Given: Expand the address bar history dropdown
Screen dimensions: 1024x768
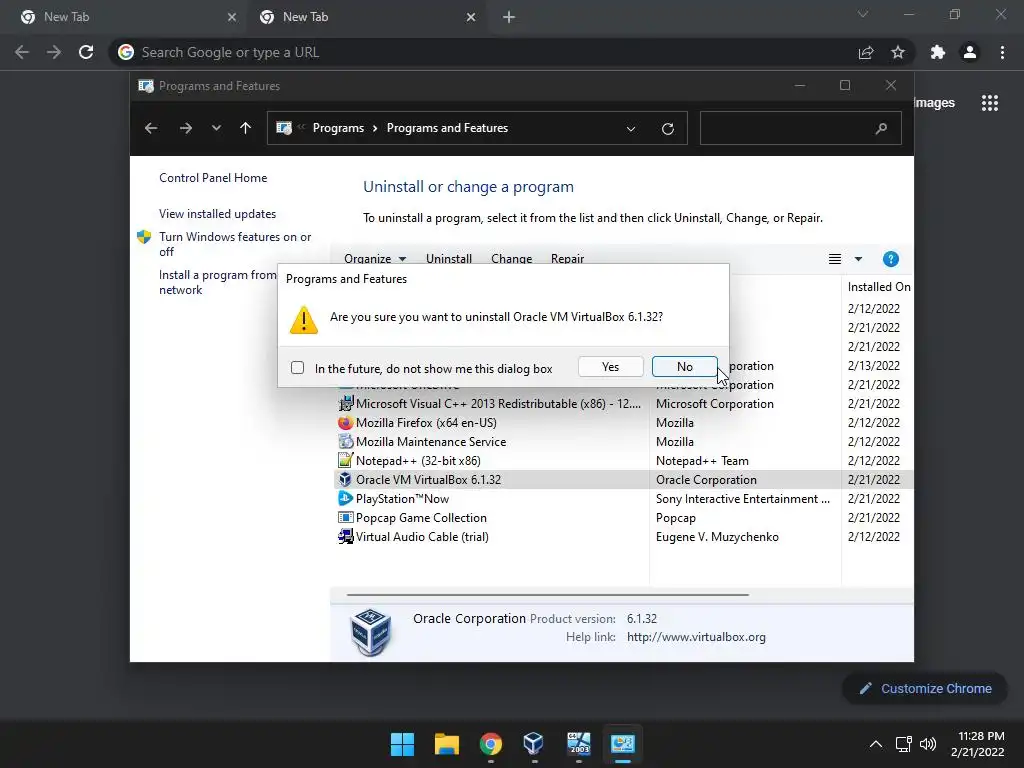Looking at the screenshot, I should pyautogui.click(x=631, y=129).
